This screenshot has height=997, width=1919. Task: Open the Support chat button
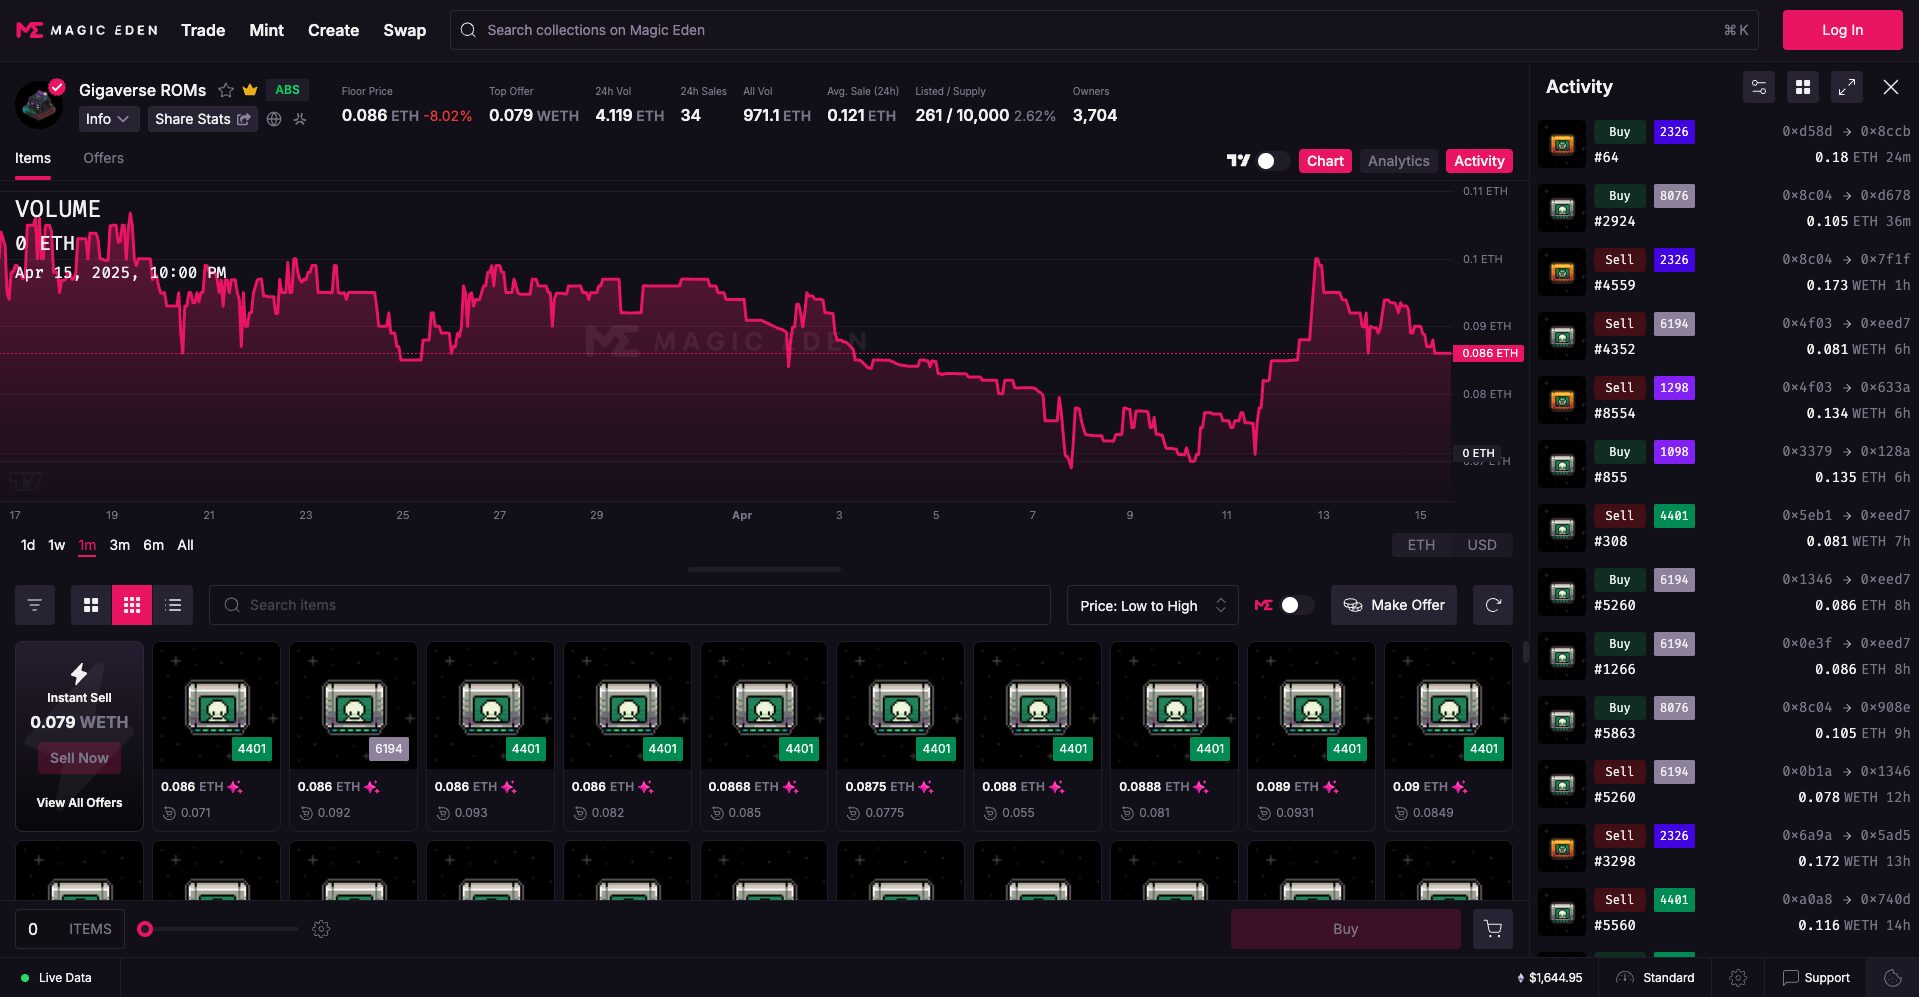[x=1816, y=978]
